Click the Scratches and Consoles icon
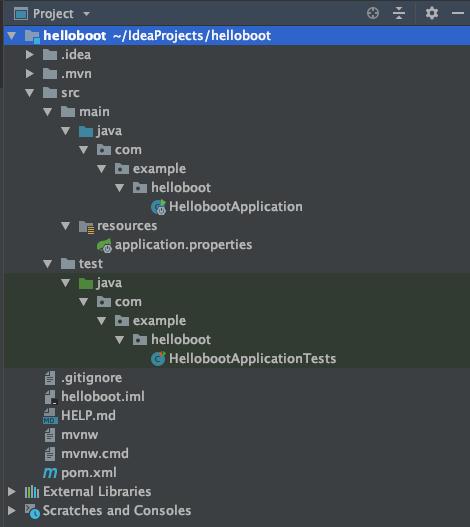 pos(32,511)
